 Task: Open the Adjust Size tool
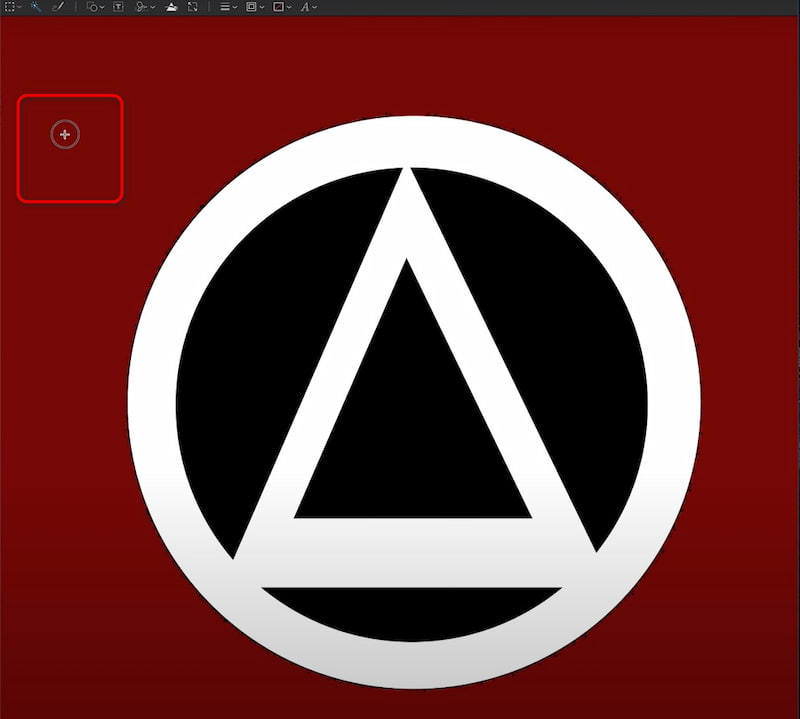tap(193, 7)
